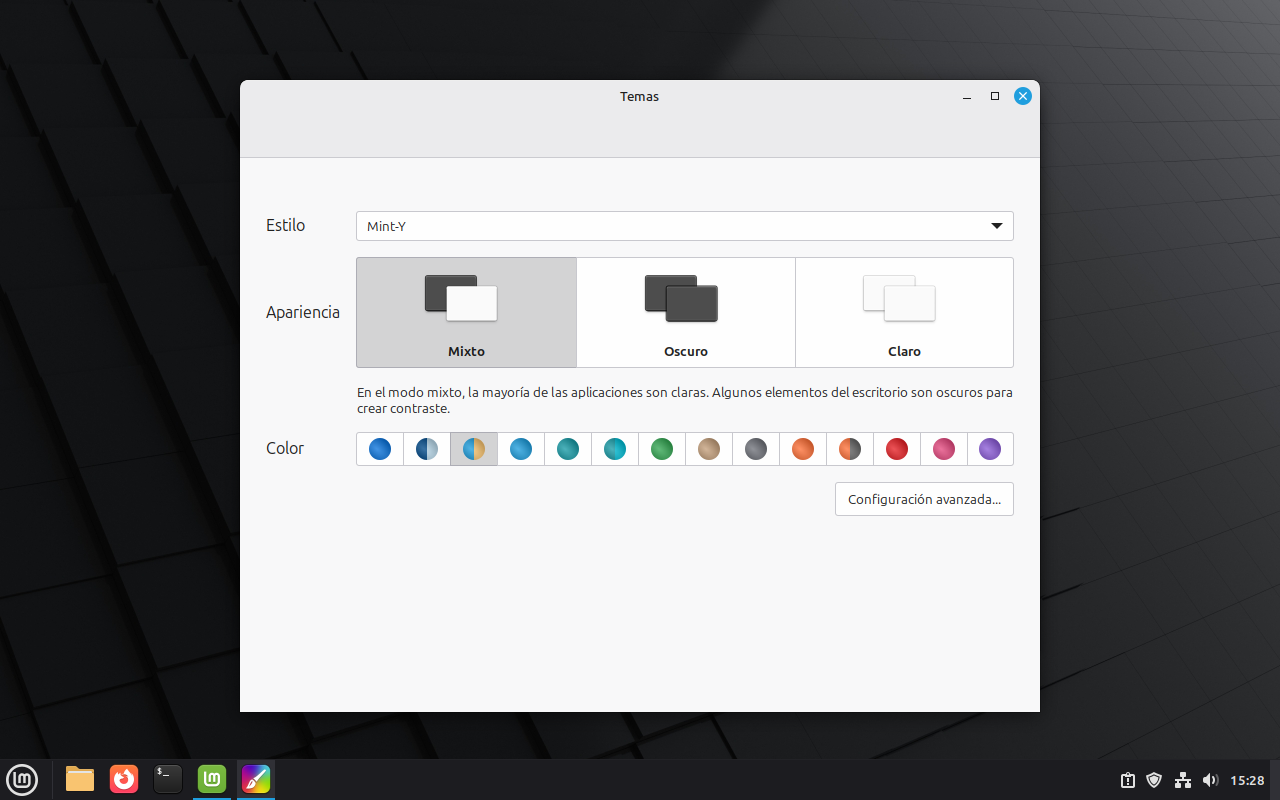Open the Update Manager shield tray icon
The height and width of the screenshot is (800, 1280).
pyautogui.click(x=1154, y=780)
